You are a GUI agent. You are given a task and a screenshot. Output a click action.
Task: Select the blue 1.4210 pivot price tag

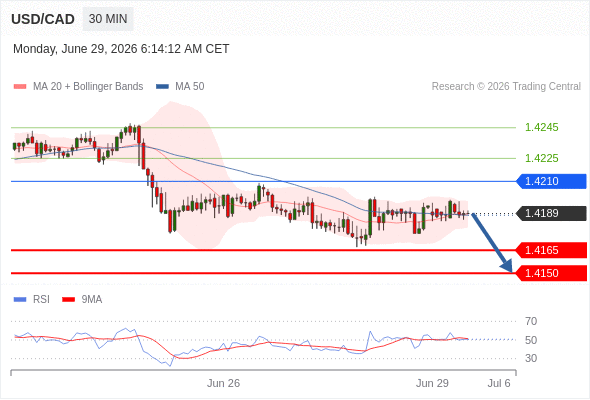coord(551,181)
